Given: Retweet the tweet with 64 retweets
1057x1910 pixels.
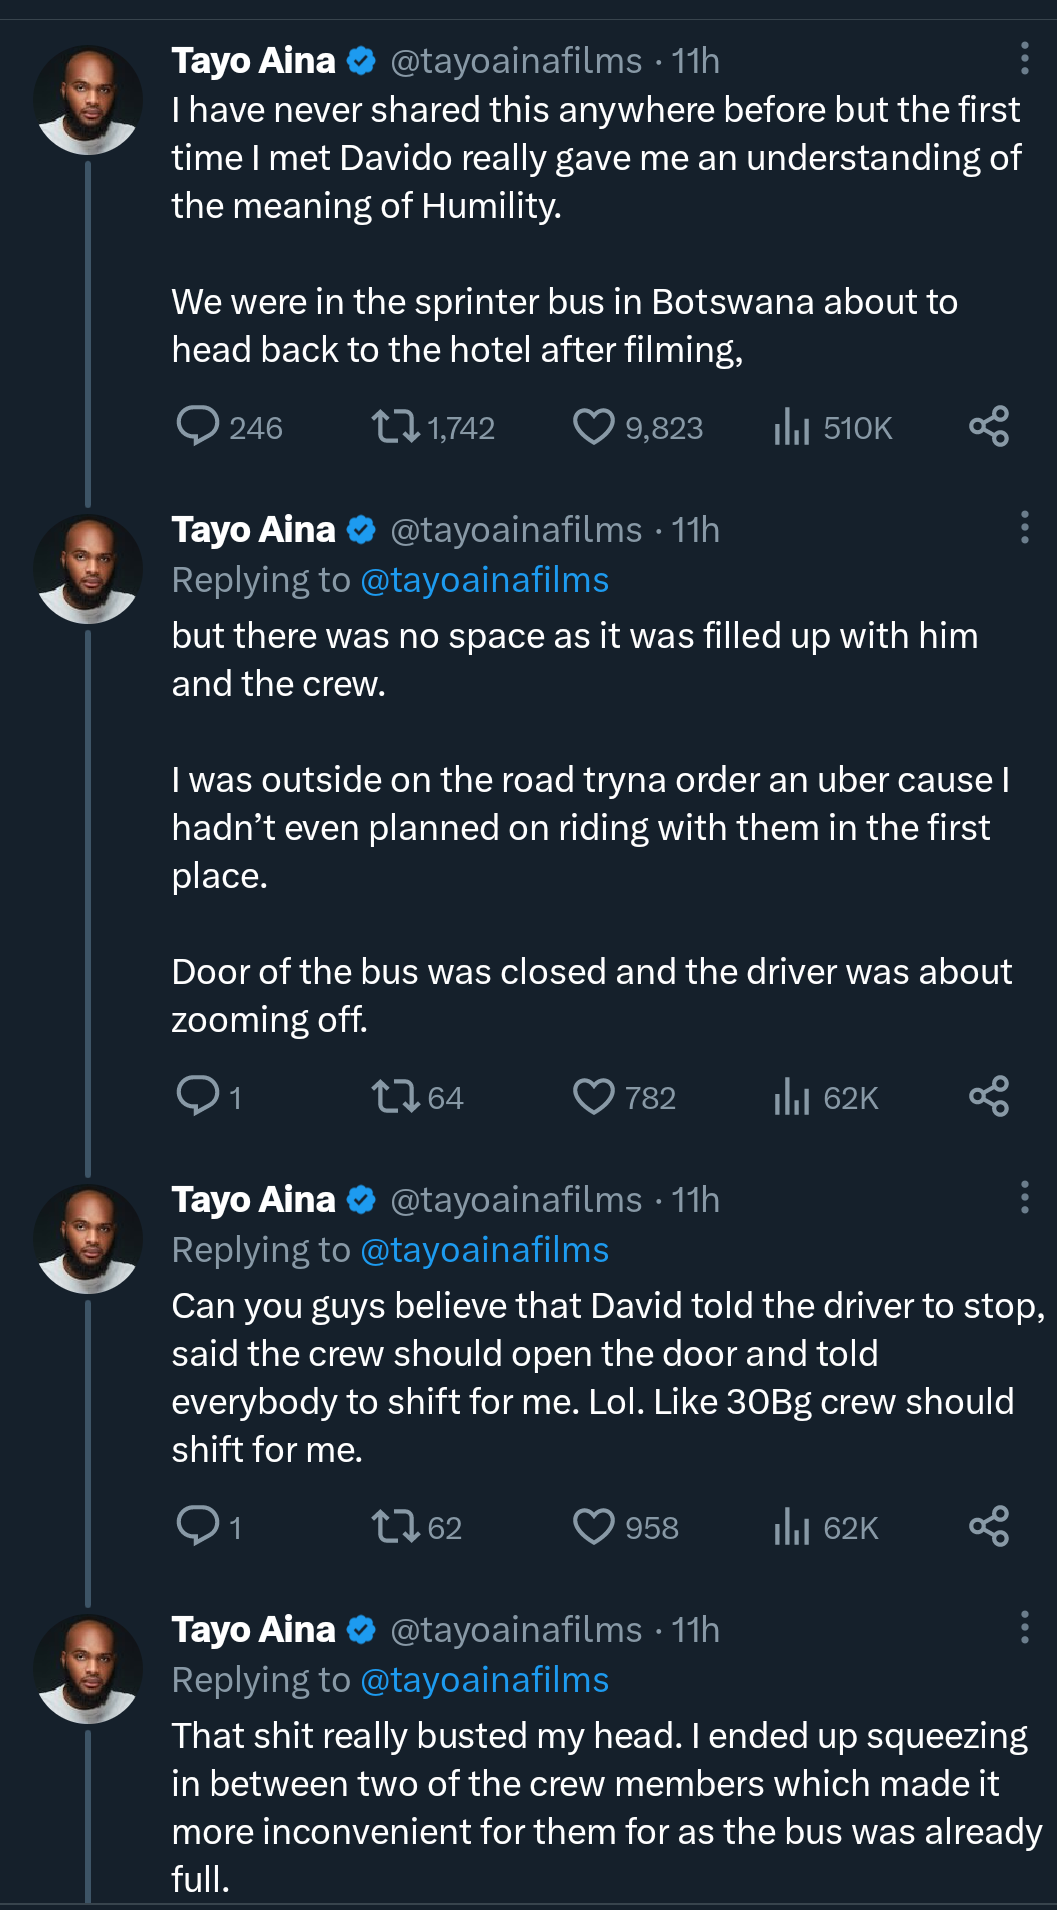Looking at the screenshot, I should (395, 1097).
